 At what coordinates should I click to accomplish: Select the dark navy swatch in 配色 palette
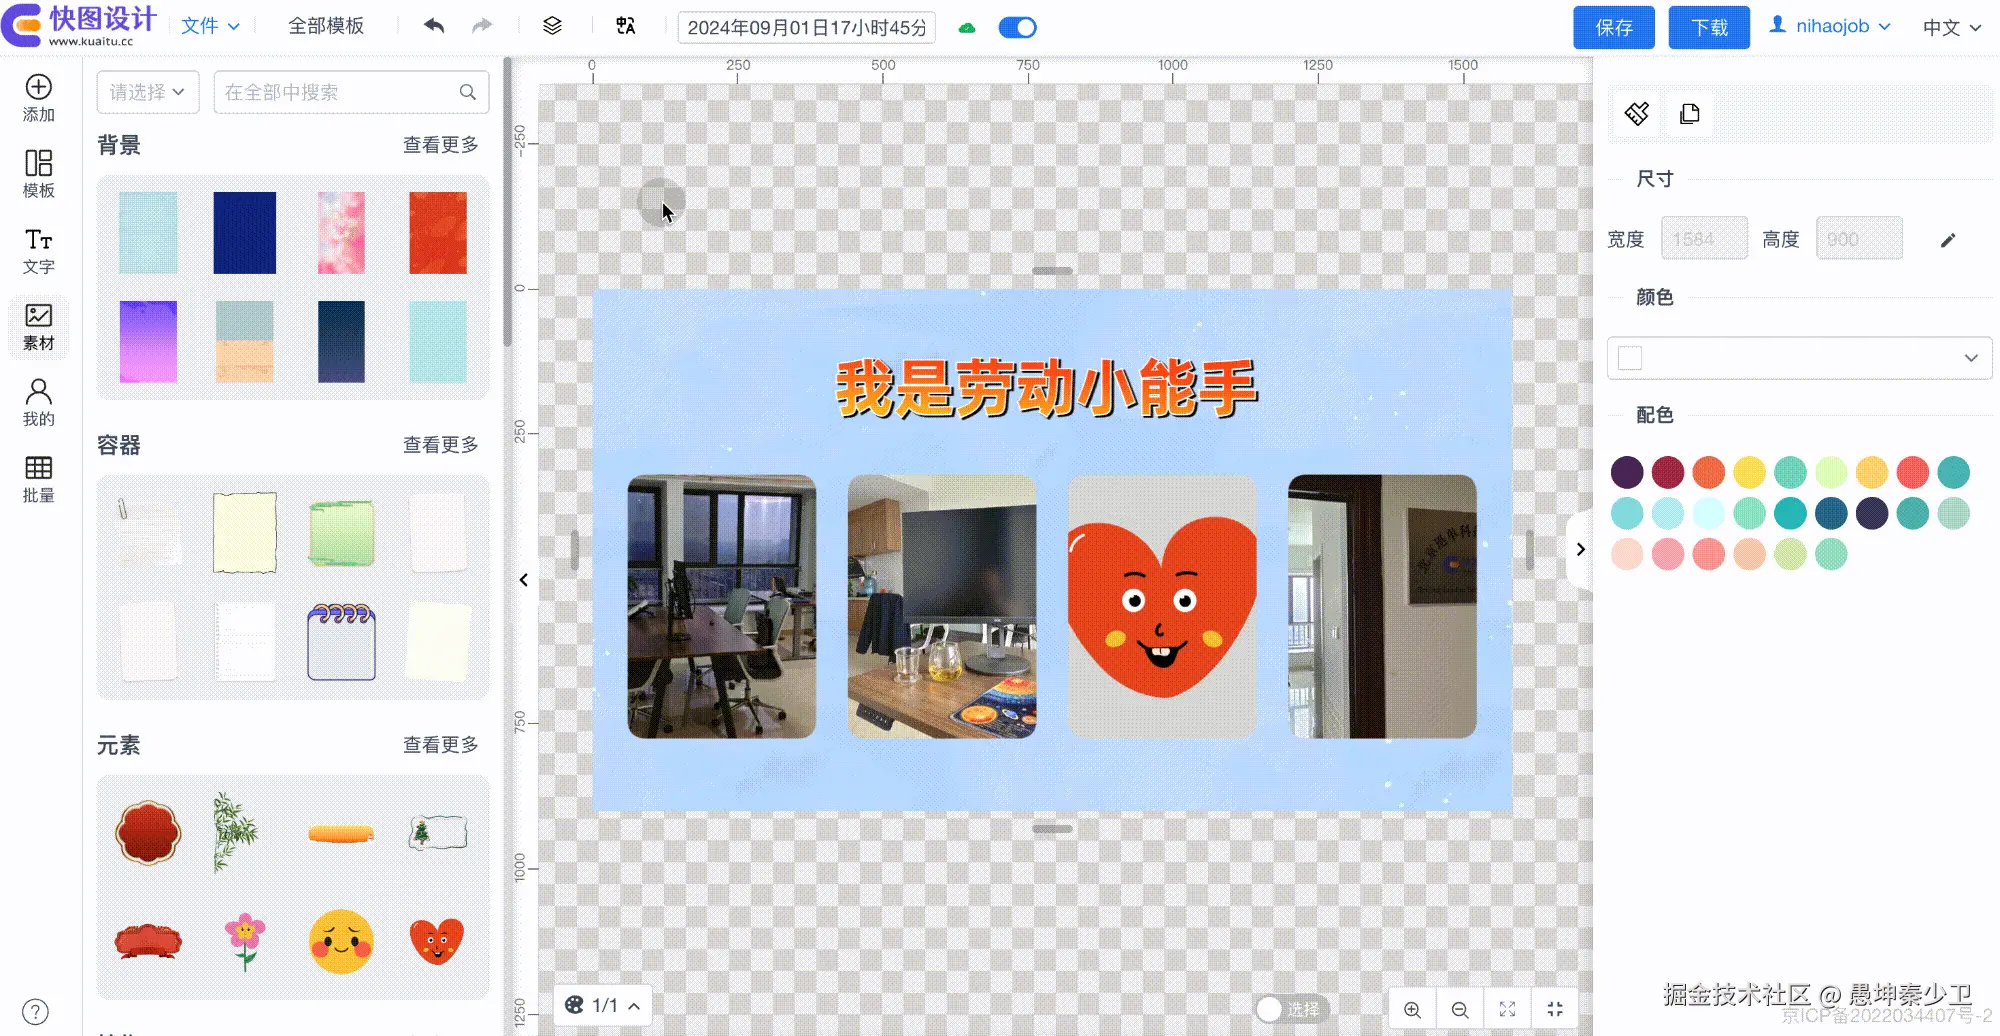(1831, 512)
